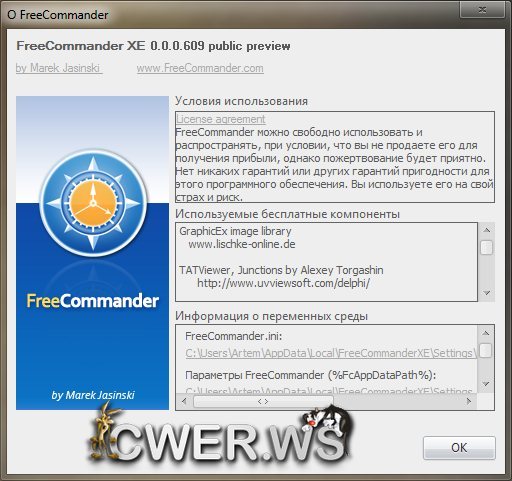Open the by Marek Jasinski link
Viewport: 512px width, 481px height.
[58, 68]
